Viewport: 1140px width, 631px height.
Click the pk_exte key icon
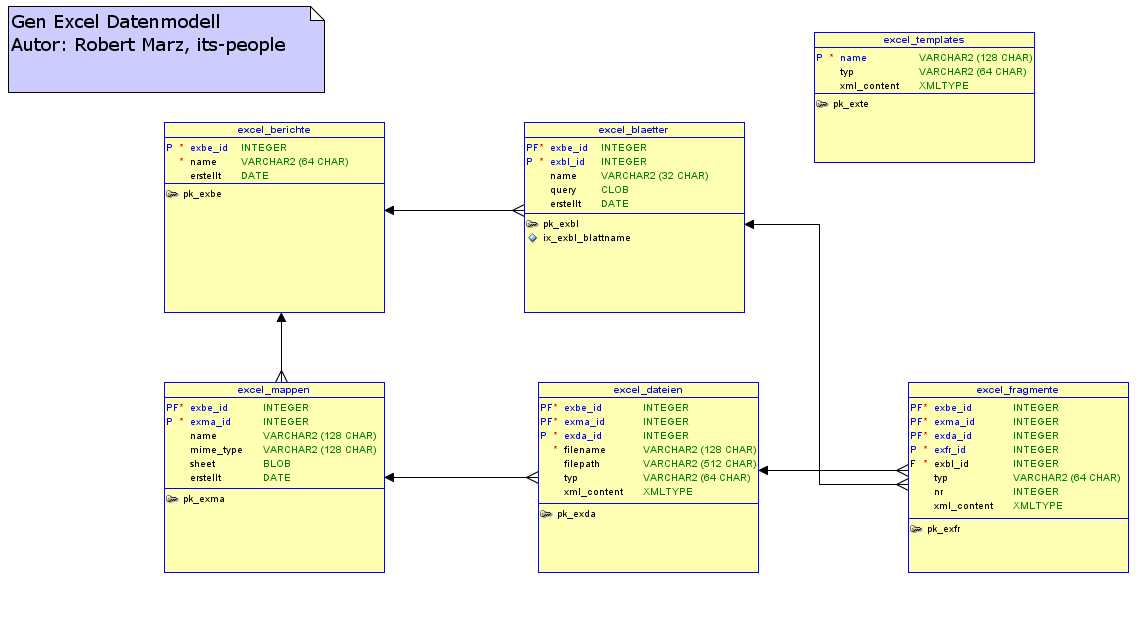coord(822,104)
